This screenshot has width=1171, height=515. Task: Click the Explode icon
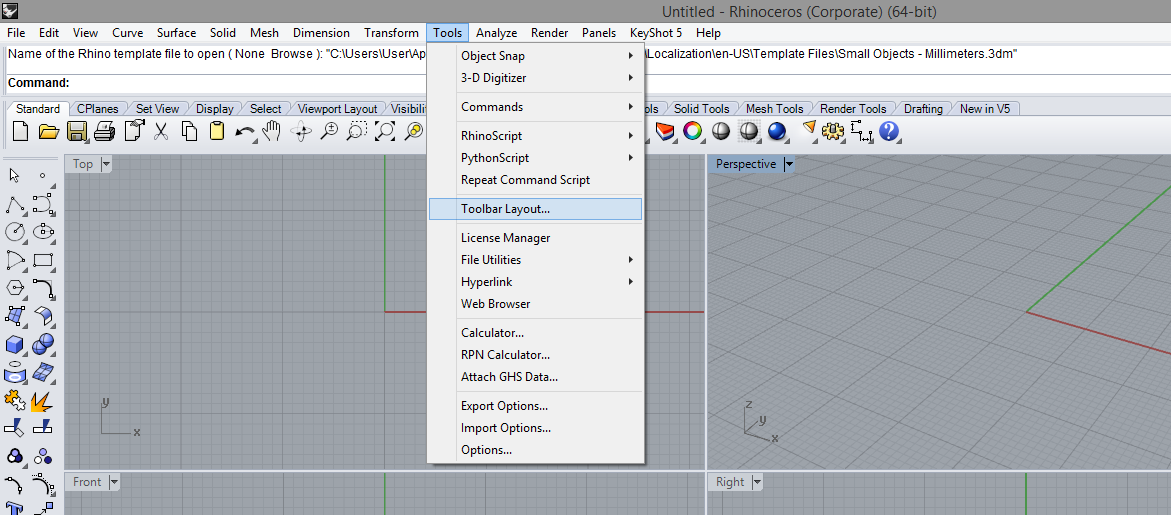click(x=43, y=401)
